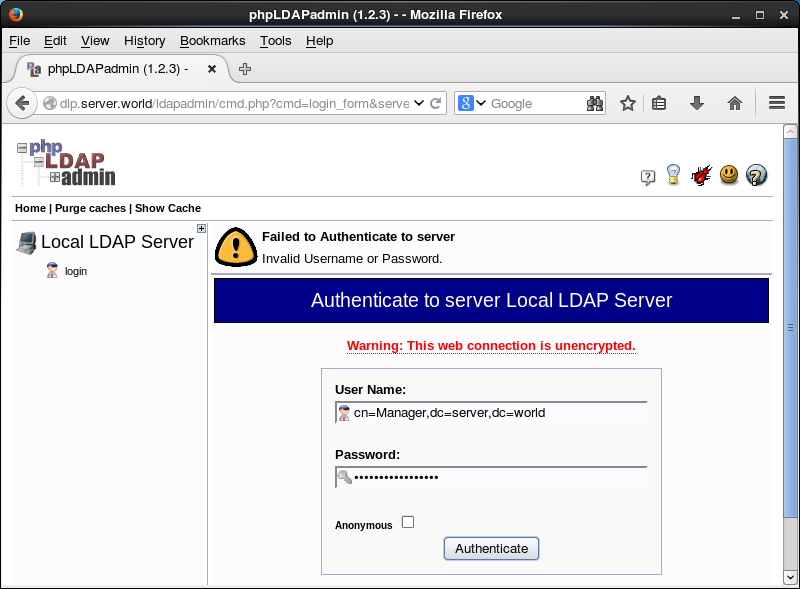Click the smiley face donate icon
Viewport: 800px width, 589px height.
pos(729,175)
